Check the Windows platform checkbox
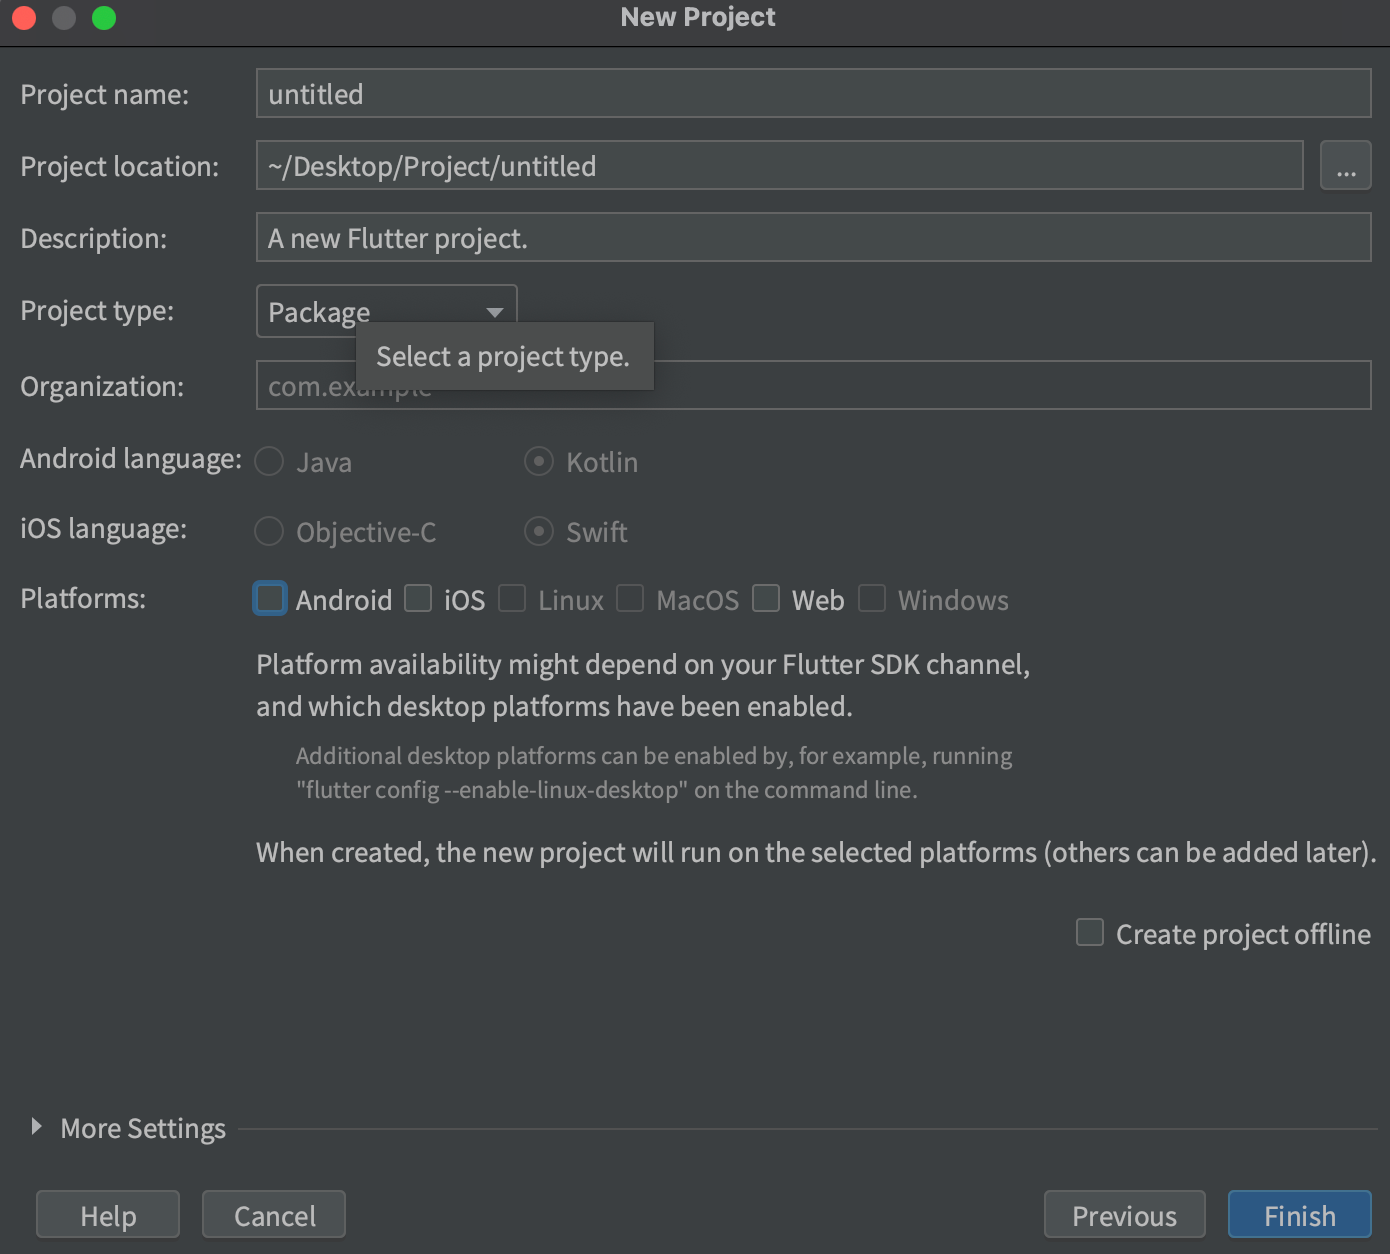Viewport: 1390px width, 1254px height. pos(872,598)
